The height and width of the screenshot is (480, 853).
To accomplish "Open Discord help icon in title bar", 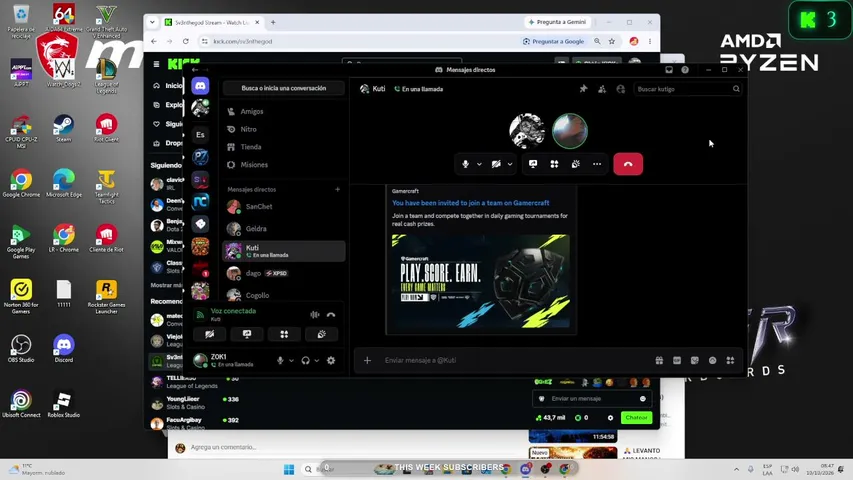I will tap(685, 70).
